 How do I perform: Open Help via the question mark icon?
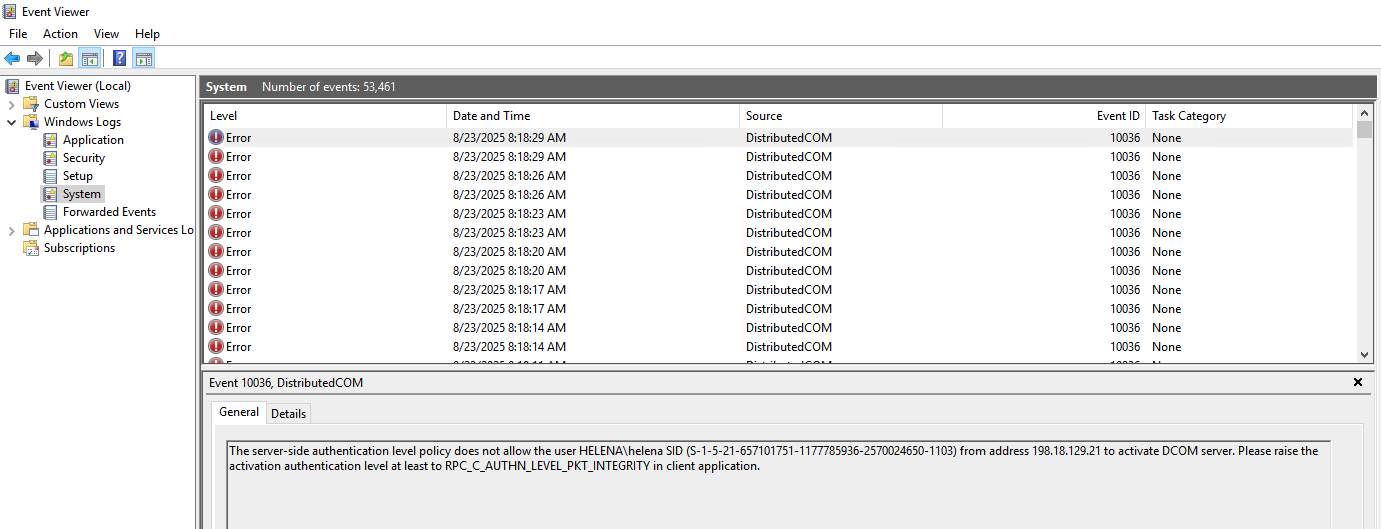(x=119, y=58)
